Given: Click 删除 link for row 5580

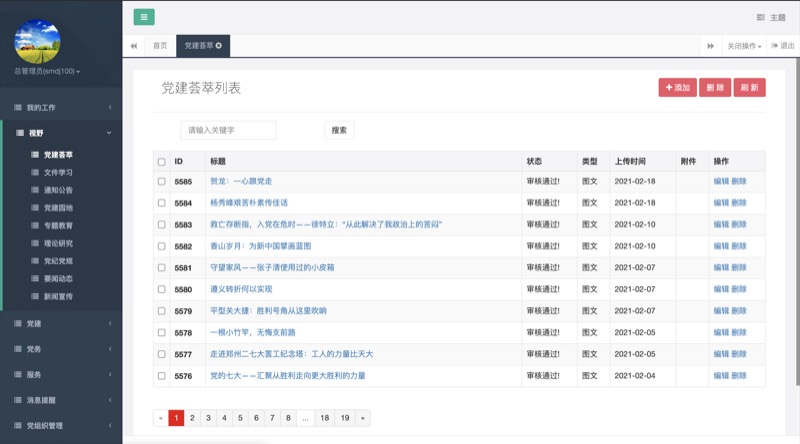Looking at the screenshot, I should [739, 289].
